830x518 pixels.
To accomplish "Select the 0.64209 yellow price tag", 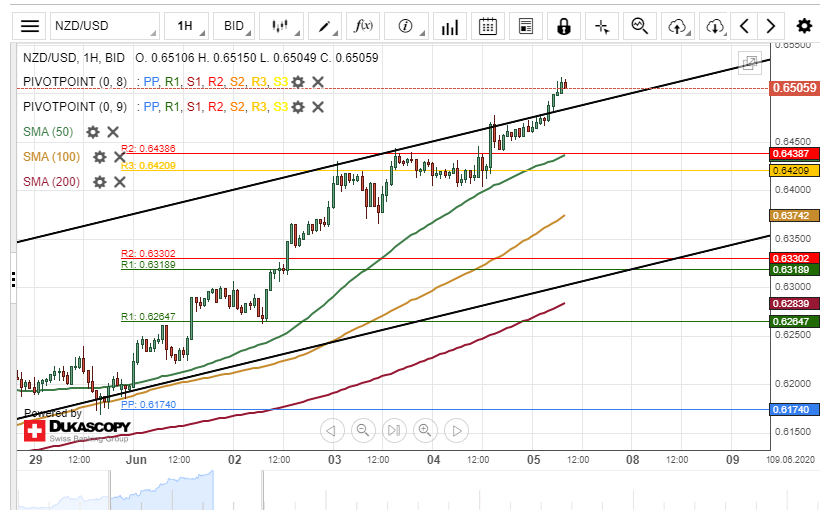I will 795,170.
